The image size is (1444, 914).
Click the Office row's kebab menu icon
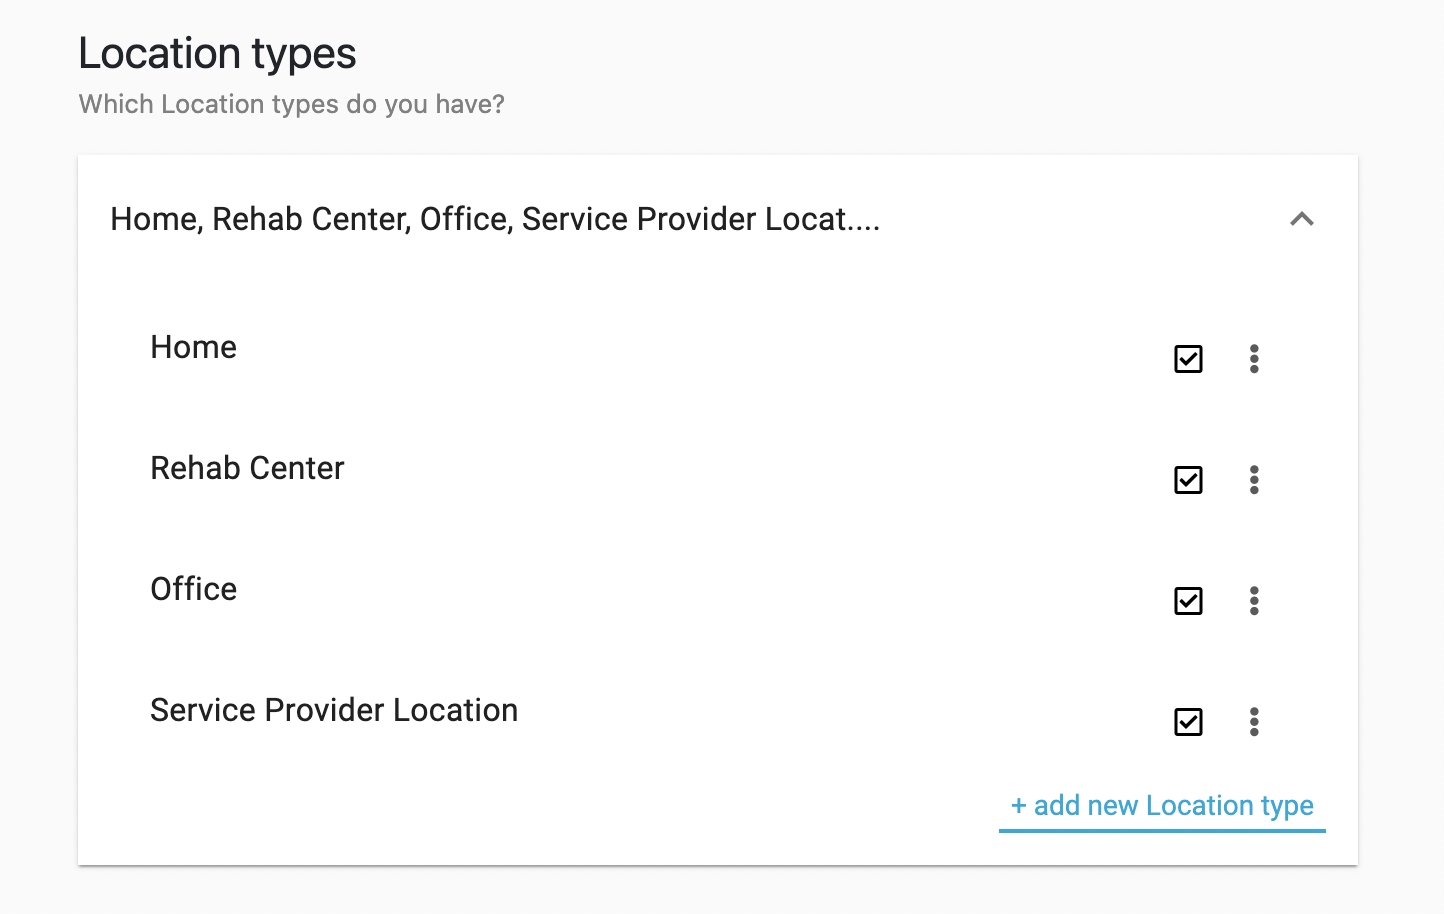[1254, 601]
